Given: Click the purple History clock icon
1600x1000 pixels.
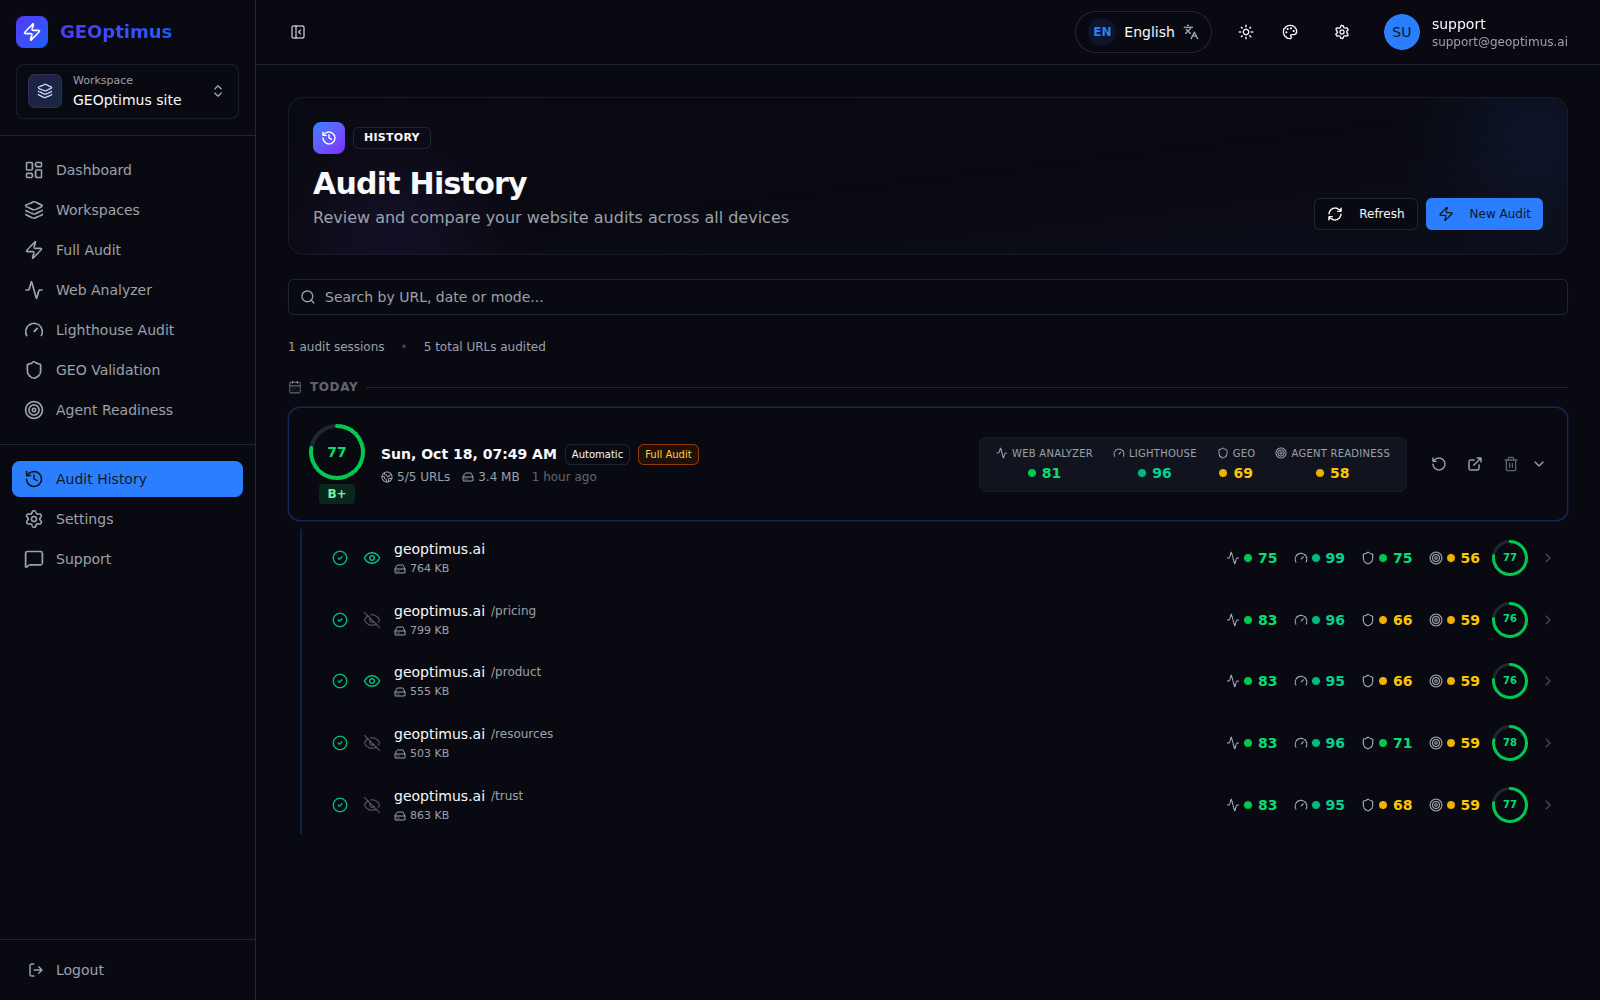Looking at the screenshot, I should click(x=329, y=138).
